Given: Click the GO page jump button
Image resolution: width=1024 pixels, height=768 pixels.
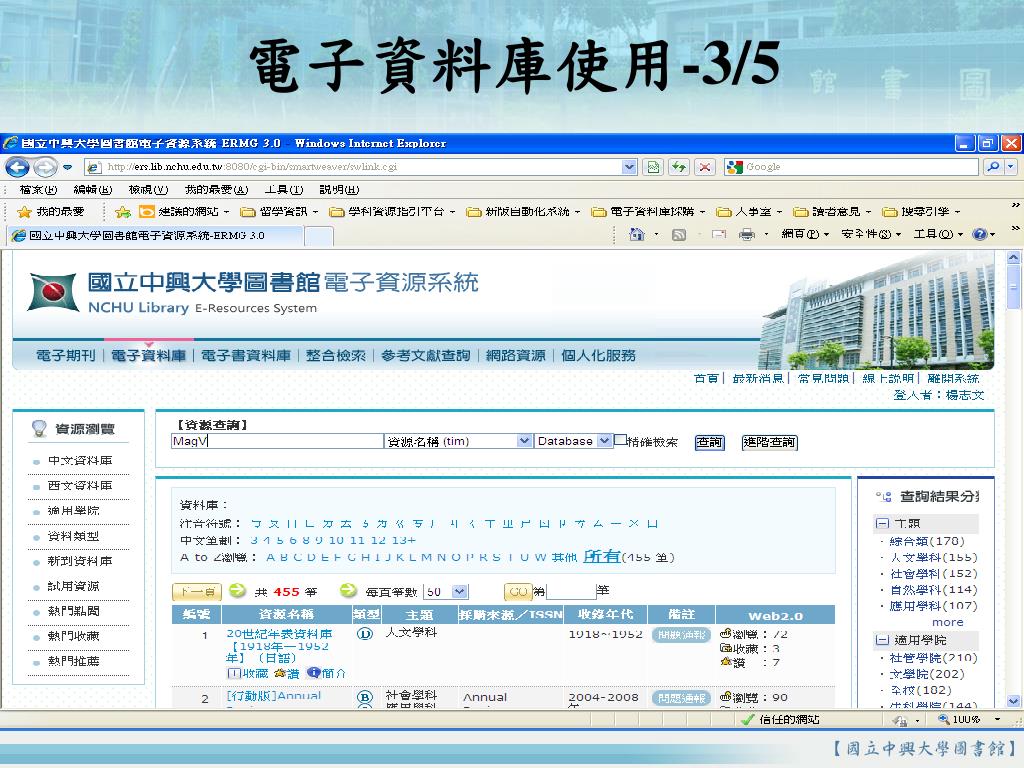Looking at the screenshot, I should pyautogui.click(x=518, y=592).
